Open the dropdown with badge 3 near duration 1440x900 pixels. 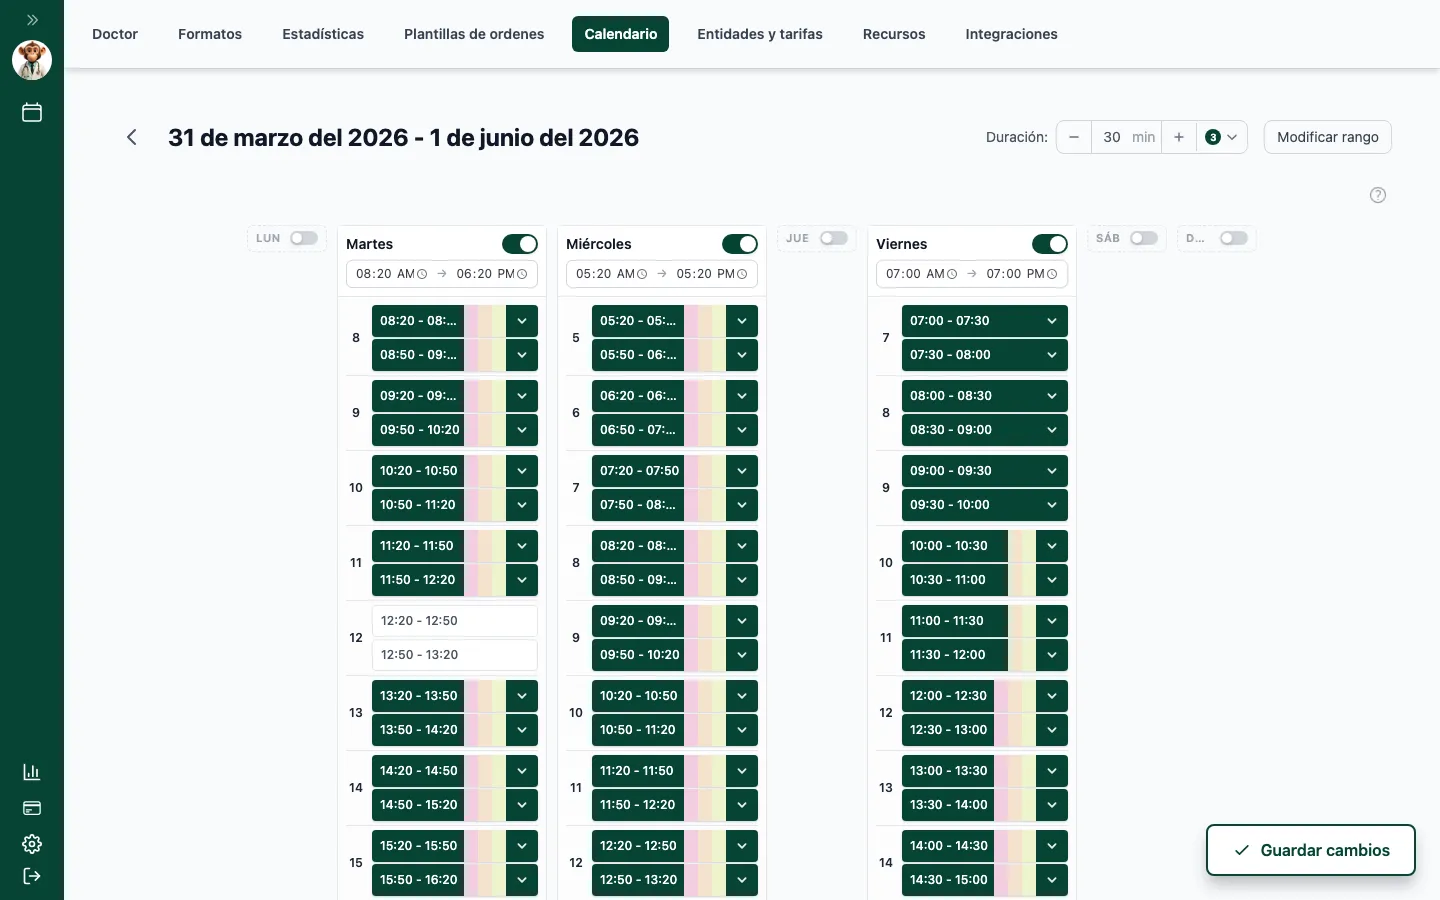tap(1222, 137)
